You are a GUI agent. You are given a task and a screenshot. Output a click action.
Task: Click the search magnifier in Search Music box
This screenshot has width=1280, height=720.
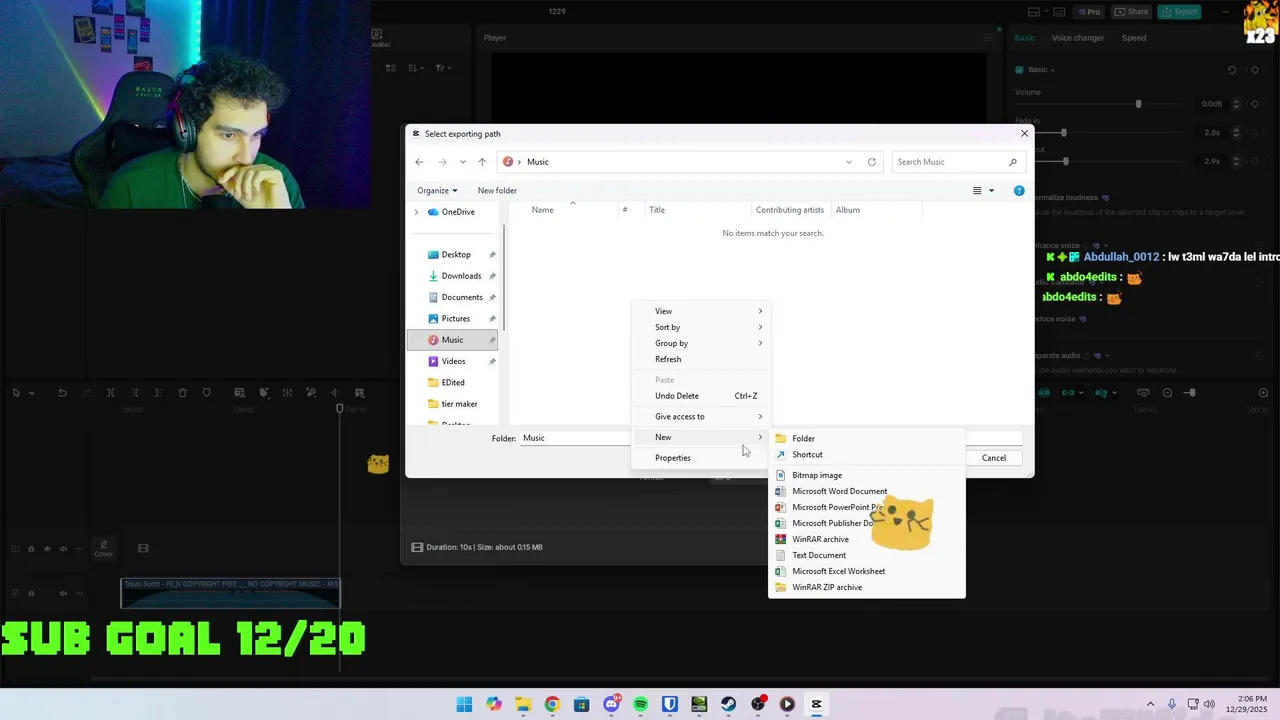(x=1013, y=162)
